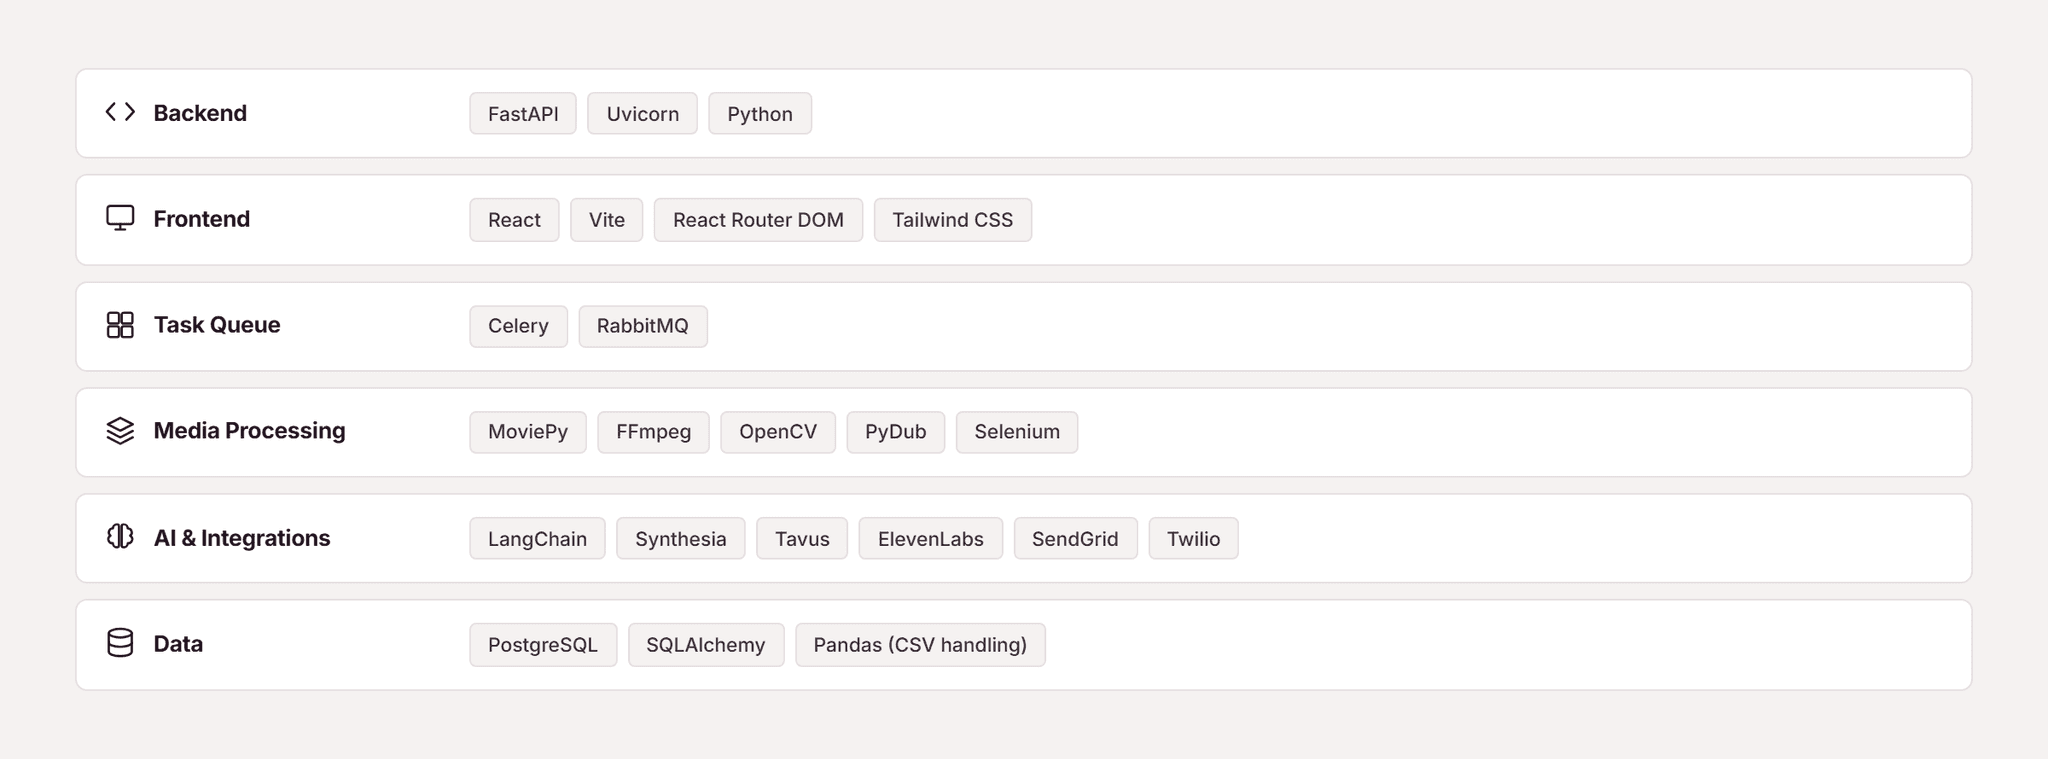This screenshot has height=759, width=2048.
Task: Select the Pandas (CSV handling) tag
Action: (920, 645)
